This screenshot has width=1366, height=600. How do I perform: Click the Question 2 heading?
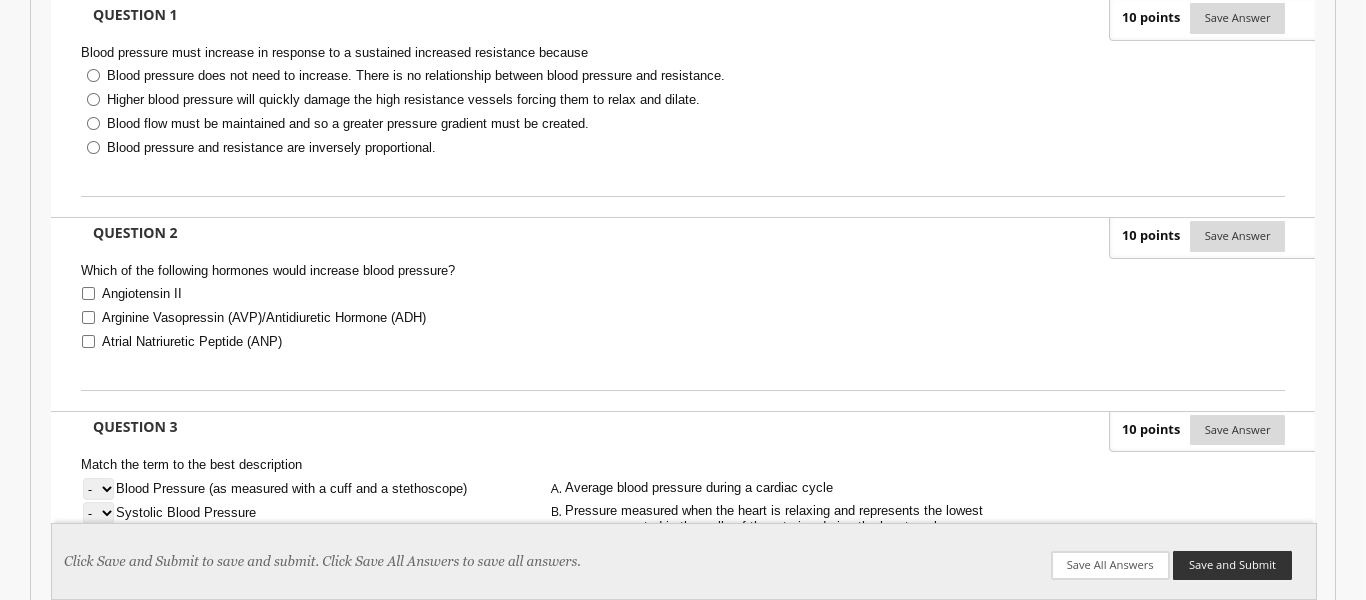click(135, 233)
